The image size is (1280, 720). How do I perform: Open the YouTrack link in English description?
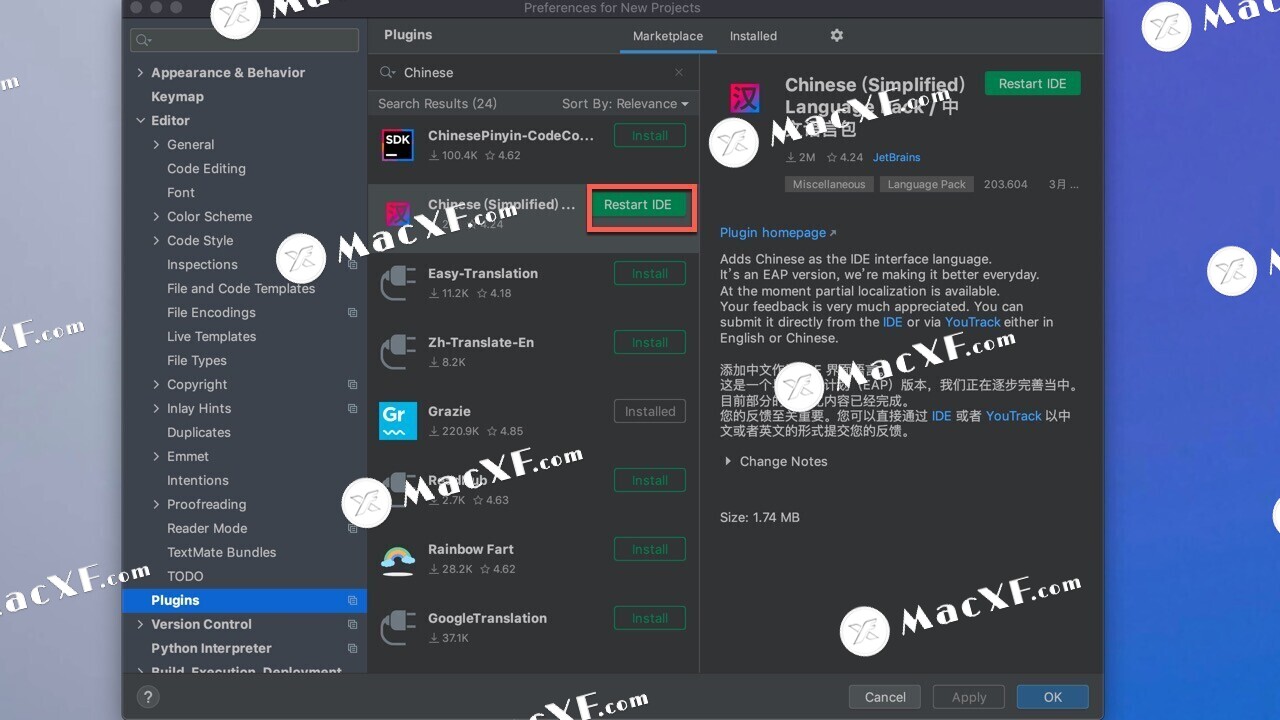(x=973, y=322)
